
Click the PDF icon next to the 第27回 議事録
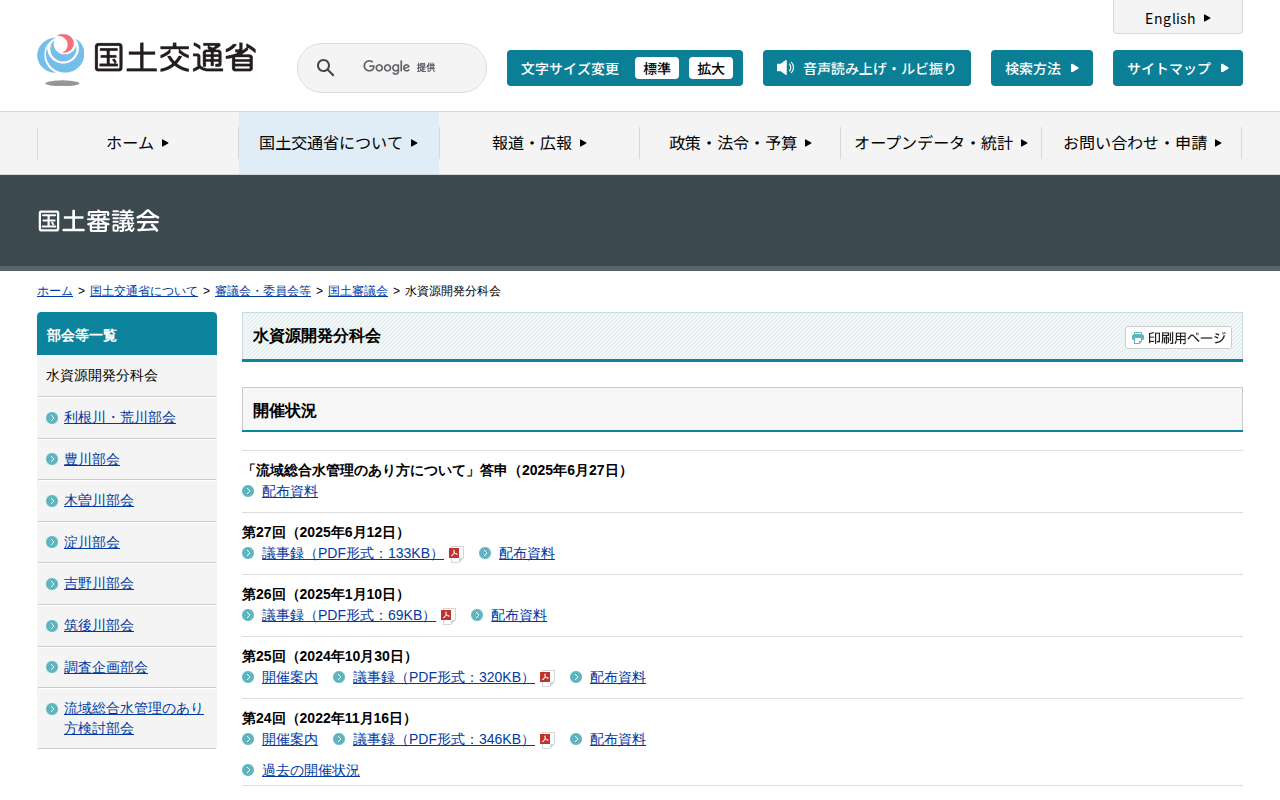[x=455, y=554]
